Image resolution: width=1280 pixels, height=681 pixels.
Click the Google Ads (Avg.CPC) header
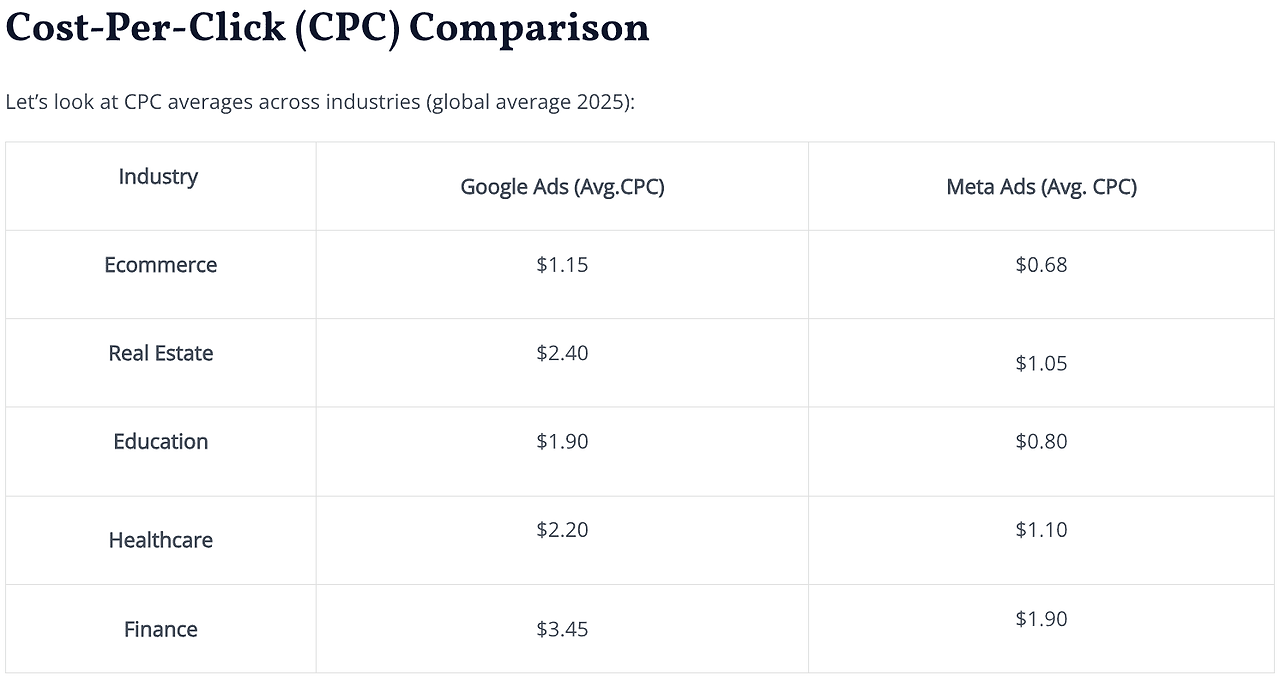pyautogui.click(x=562, y=187)
